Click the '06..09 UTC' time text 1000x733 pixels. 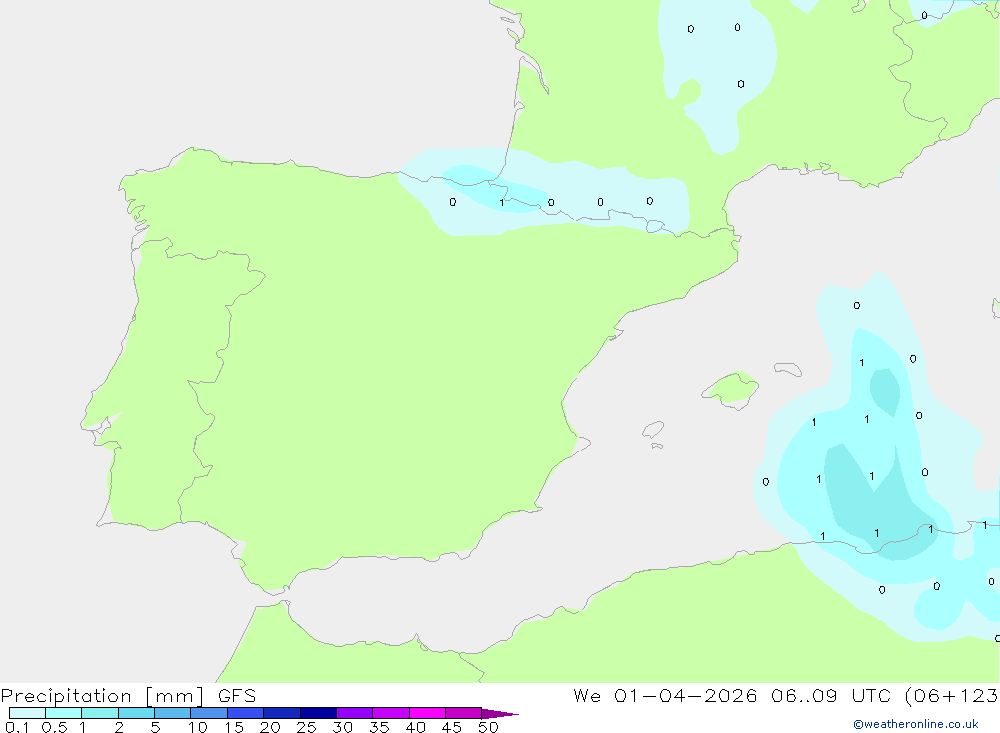pos(831,696)
